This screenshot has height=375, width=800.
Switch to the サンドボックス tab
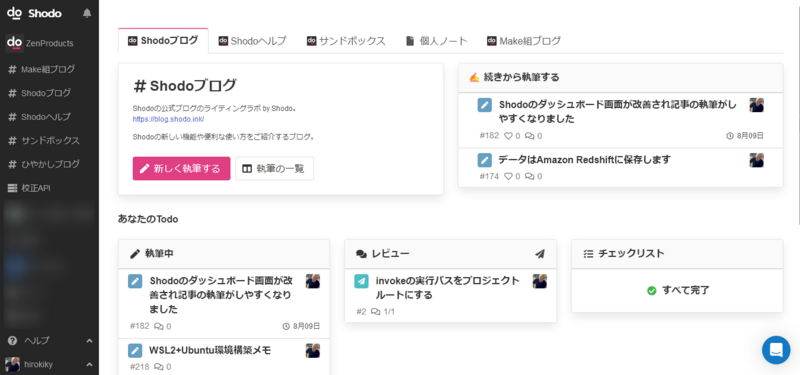346,41
